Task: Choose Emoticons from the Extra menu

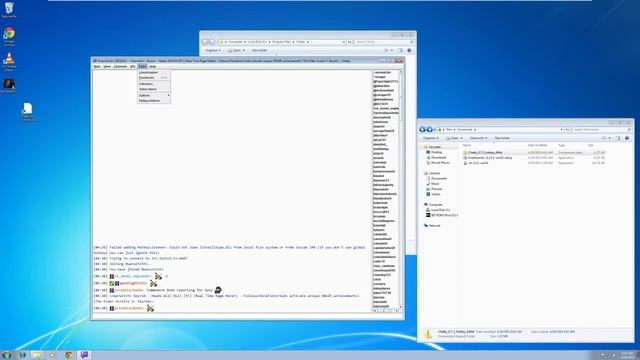Action: click(154, 78)
